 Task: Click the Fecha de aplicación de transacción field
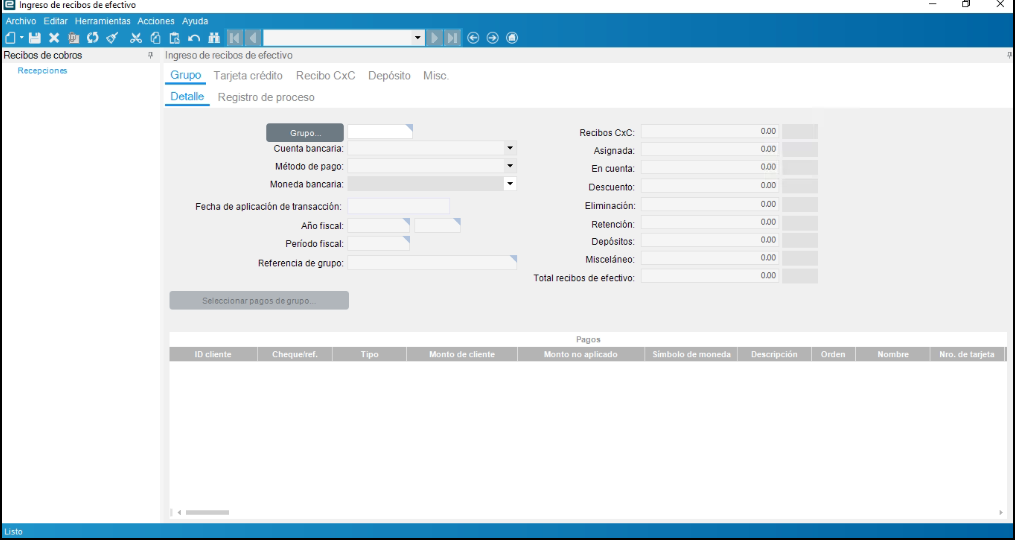[398, 207]
